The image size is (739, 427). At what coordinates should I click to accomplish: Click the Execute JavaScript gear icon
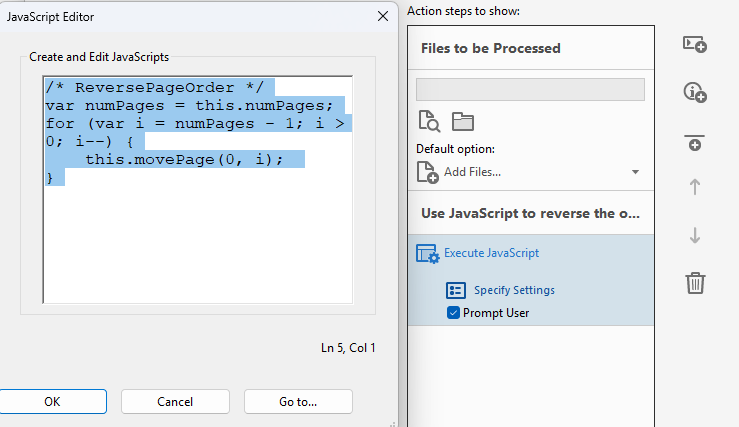point(427,254)
